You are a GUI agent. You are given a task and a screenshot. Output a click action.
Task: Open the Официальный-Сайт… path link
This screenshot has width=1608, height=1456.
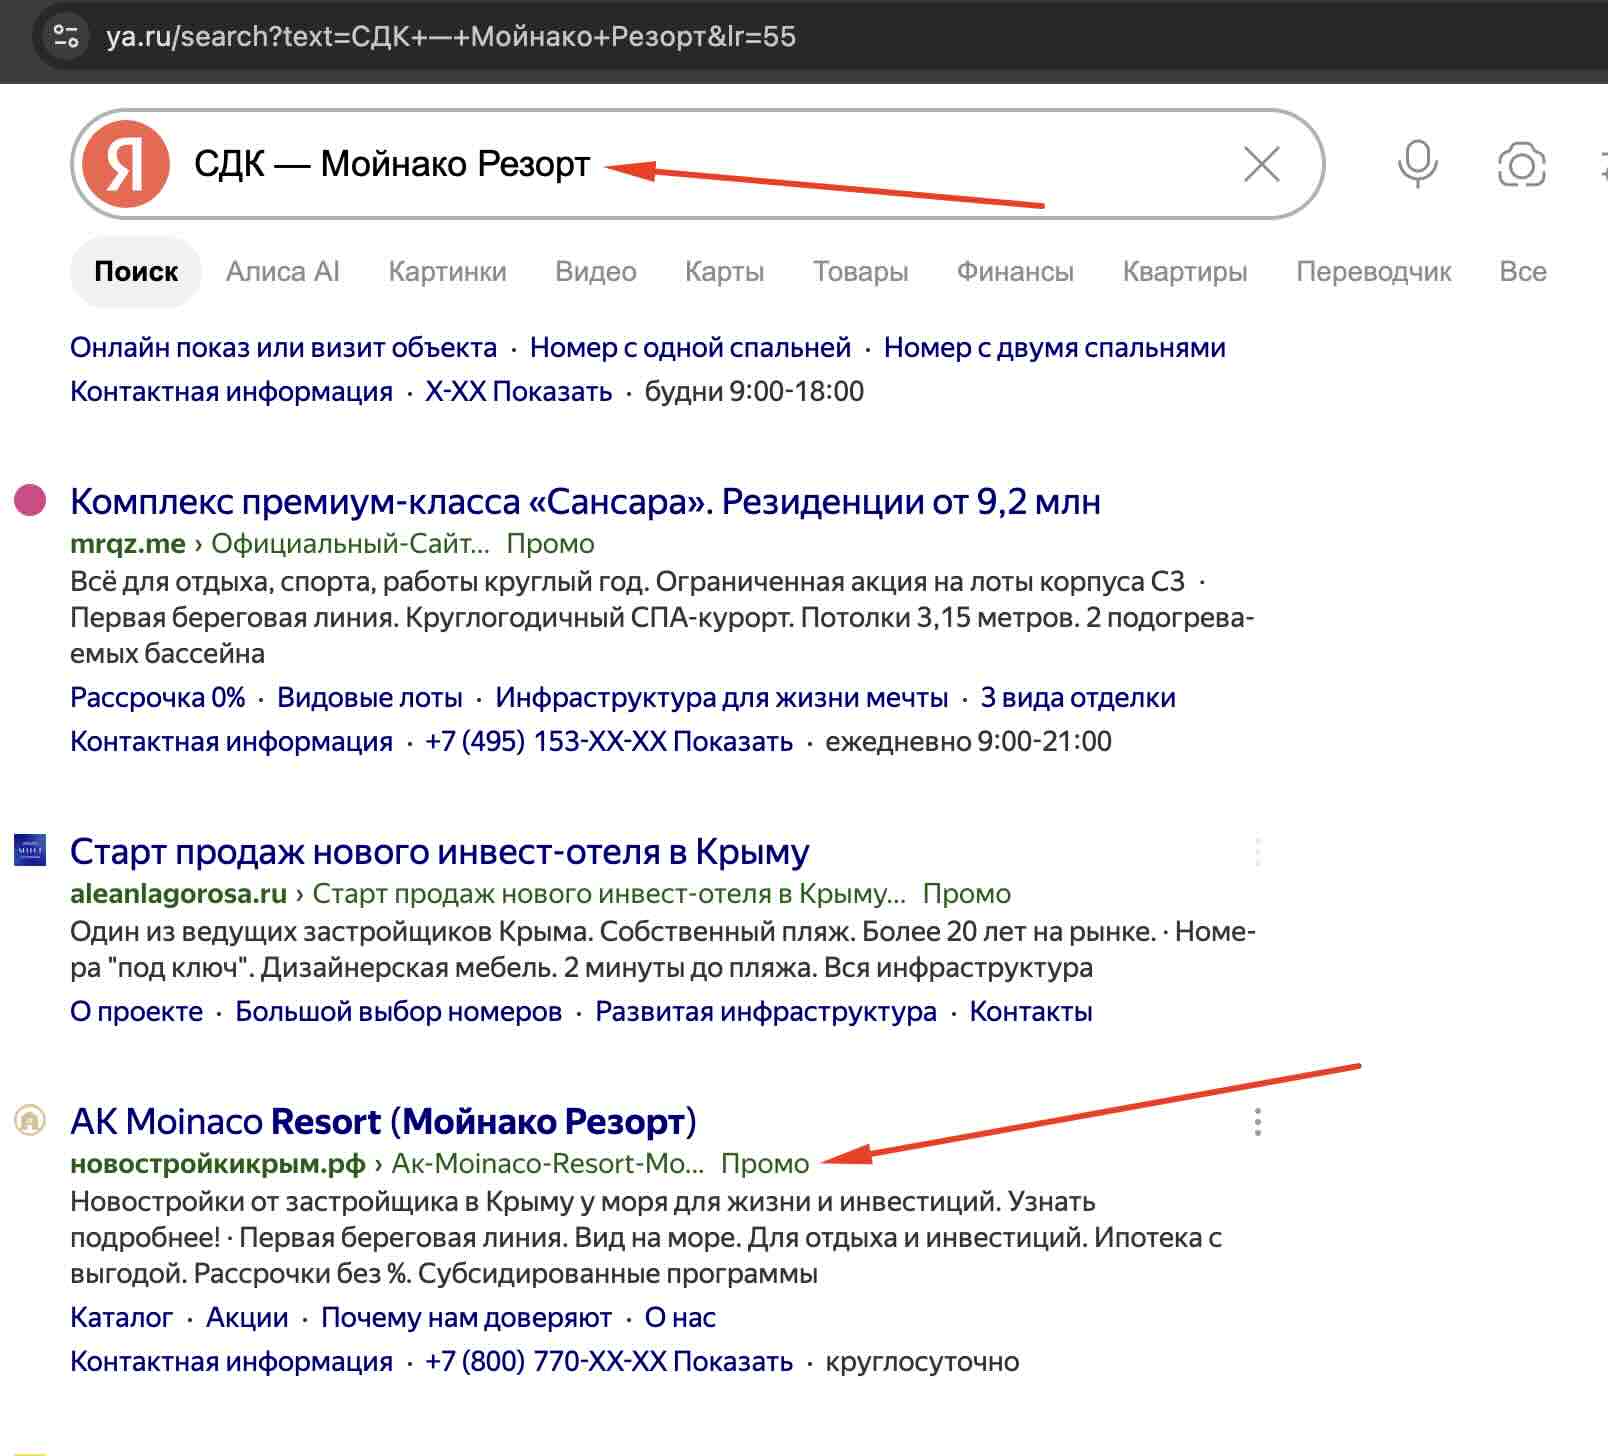[351, 544]
